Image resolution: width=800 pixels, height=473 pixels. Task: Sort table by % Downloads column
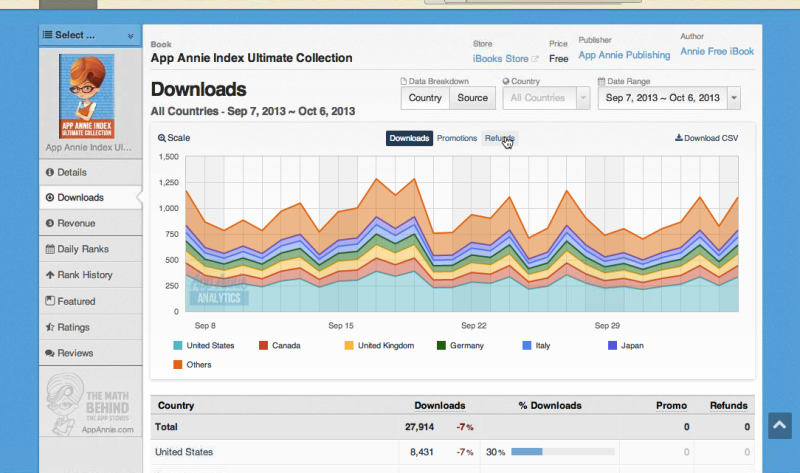[550, 406]
